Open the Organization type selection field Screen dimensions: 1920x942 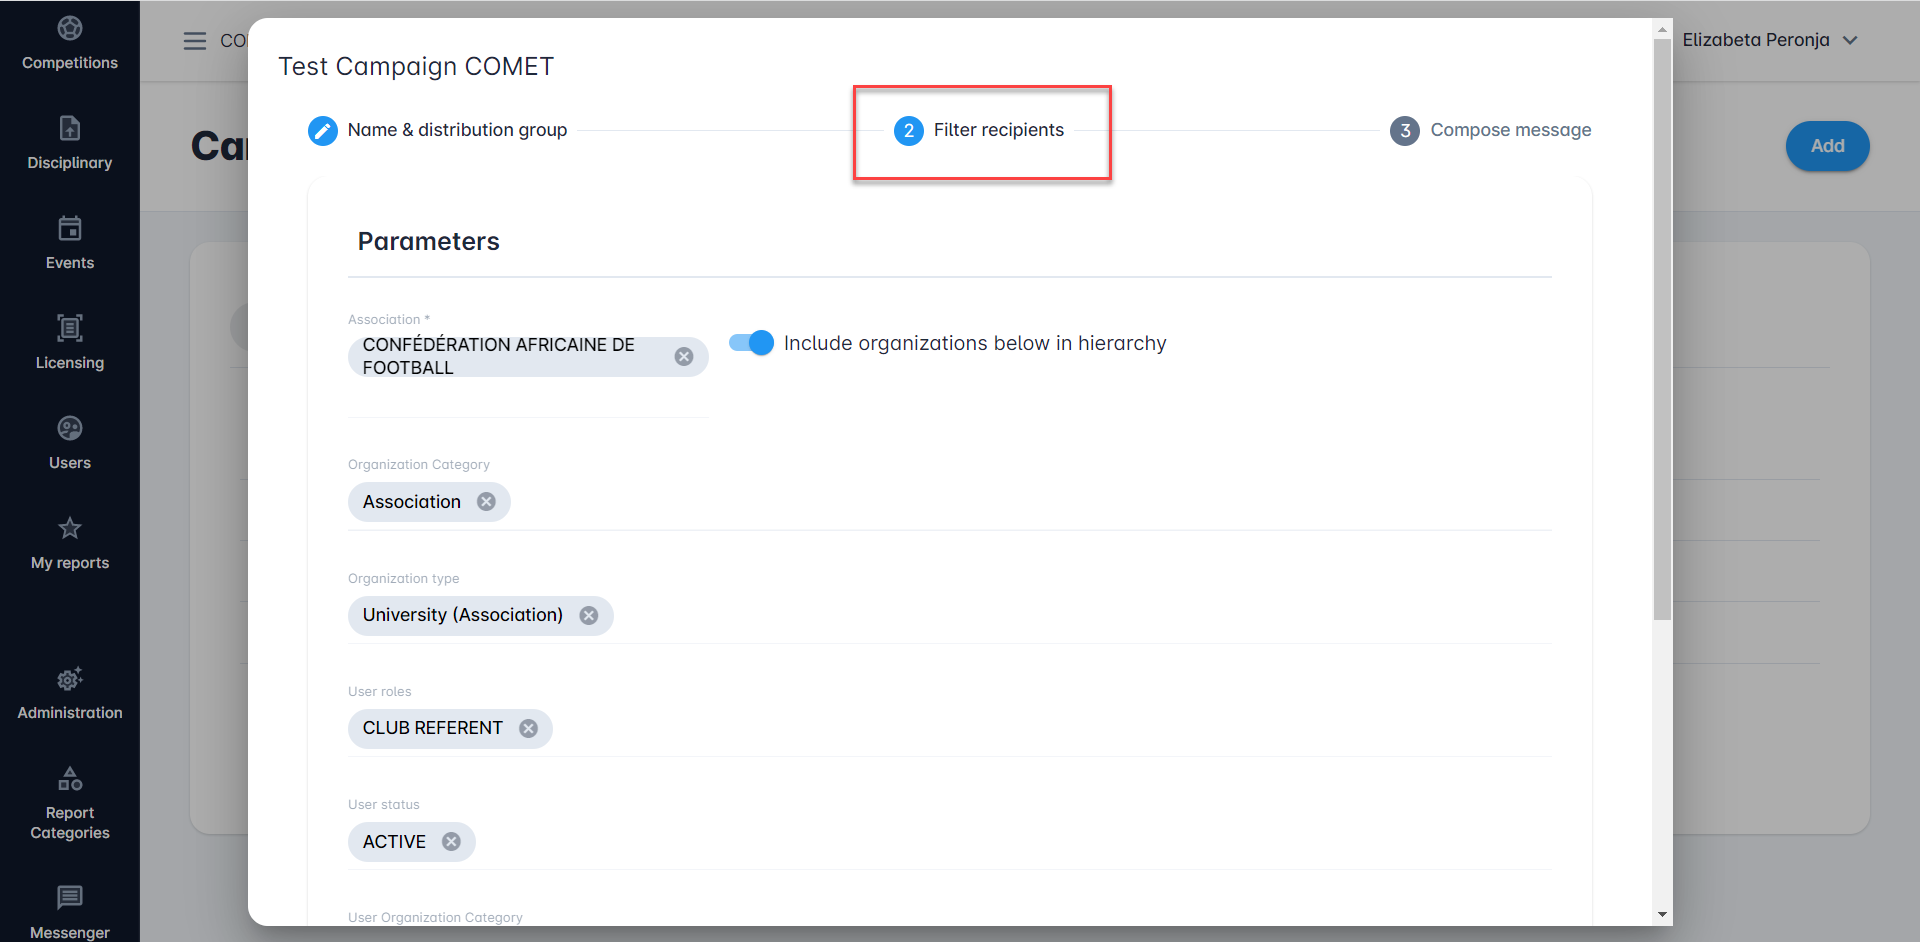tap(1000, 616)
